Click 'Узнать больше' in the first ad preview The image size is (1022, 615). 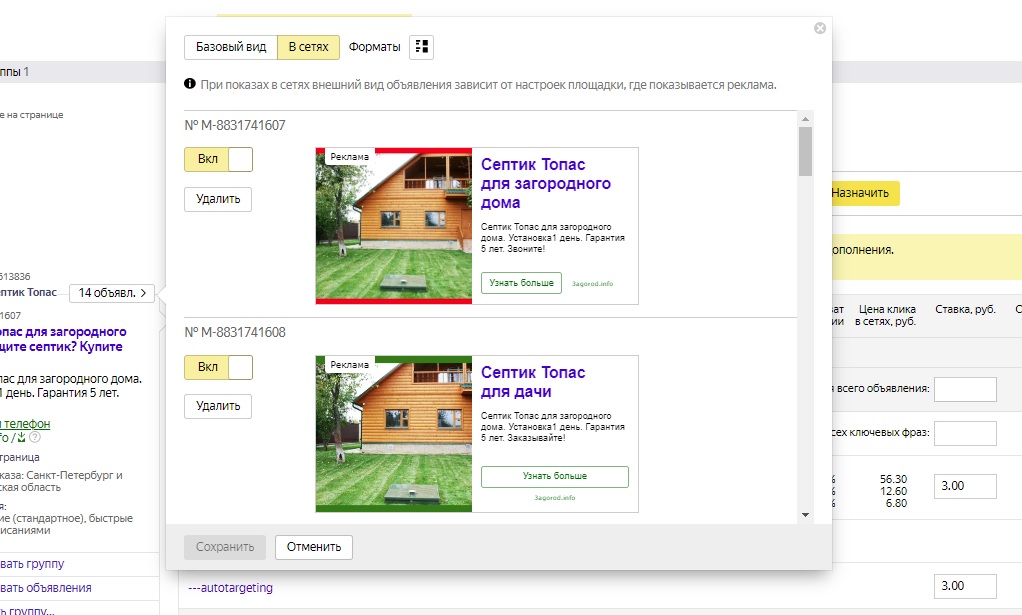pos(521,283)
